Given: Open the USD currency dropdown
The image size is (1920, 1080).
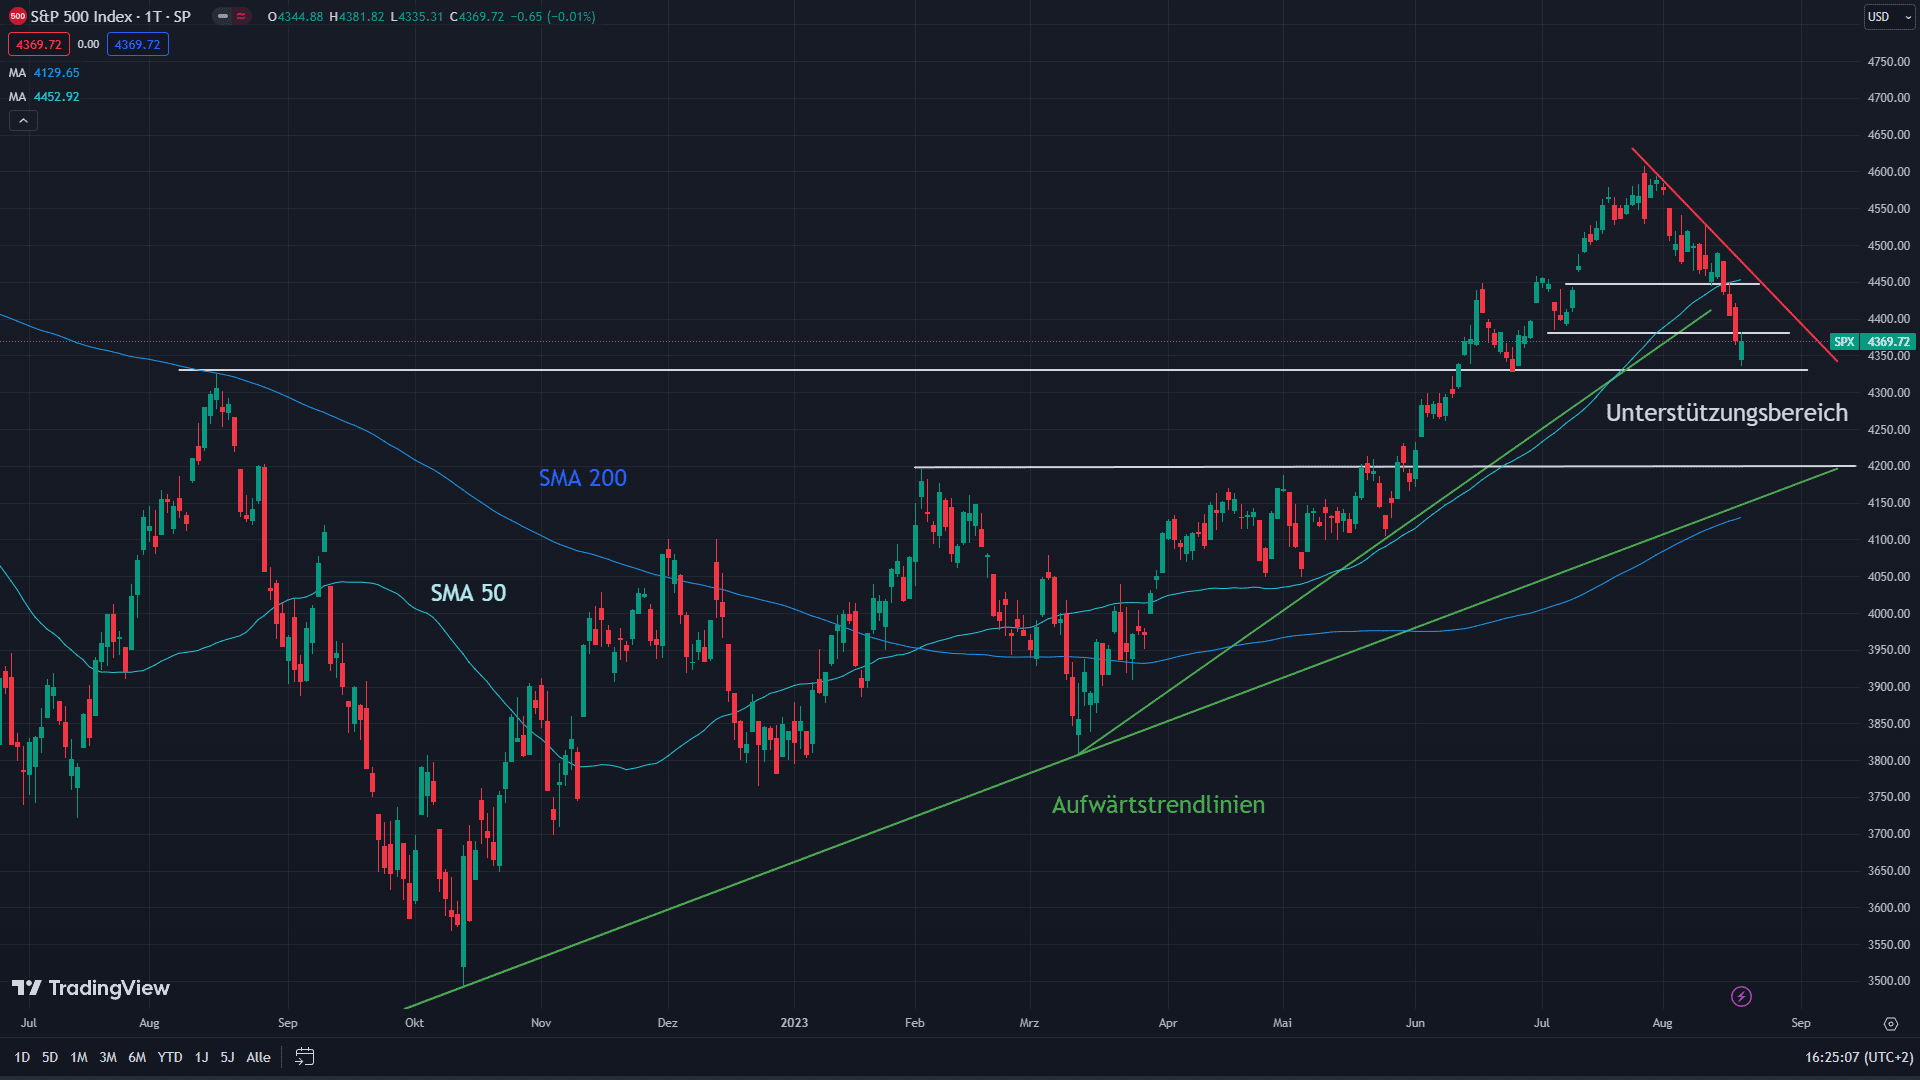Looking at the screenshot, I should pyautogui.click(x=1890, y=16).
